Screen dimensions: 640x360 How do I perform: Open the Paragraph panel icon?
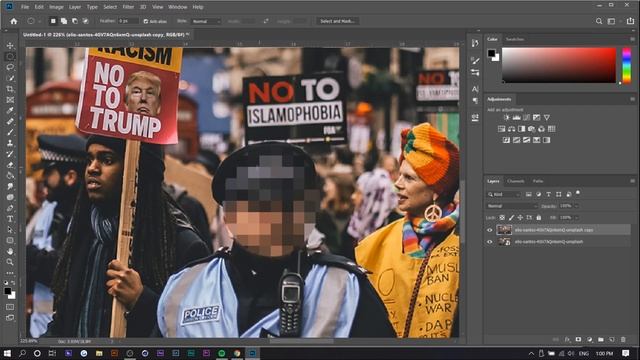point(475,100)
